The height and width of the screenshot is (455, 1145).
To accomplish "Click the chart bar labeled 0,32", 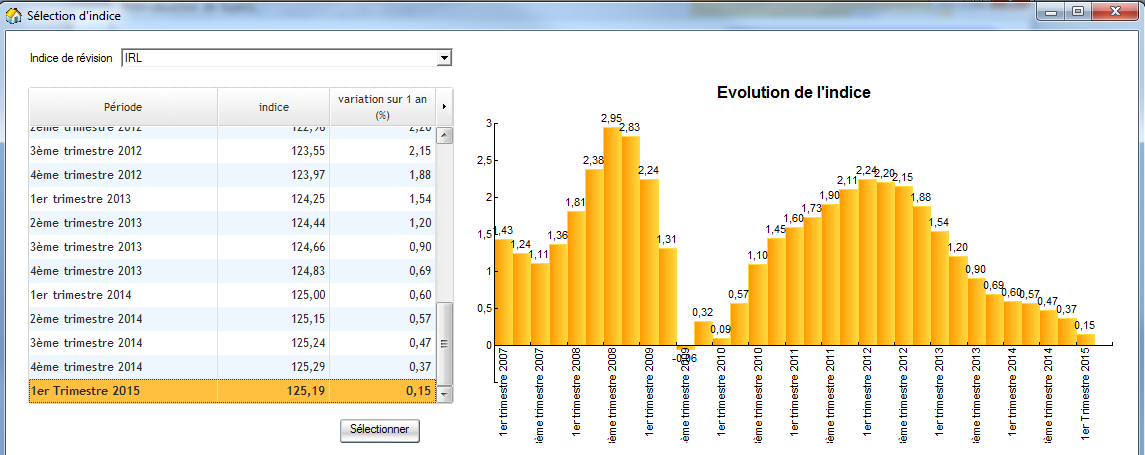I will tap(703, 333).
